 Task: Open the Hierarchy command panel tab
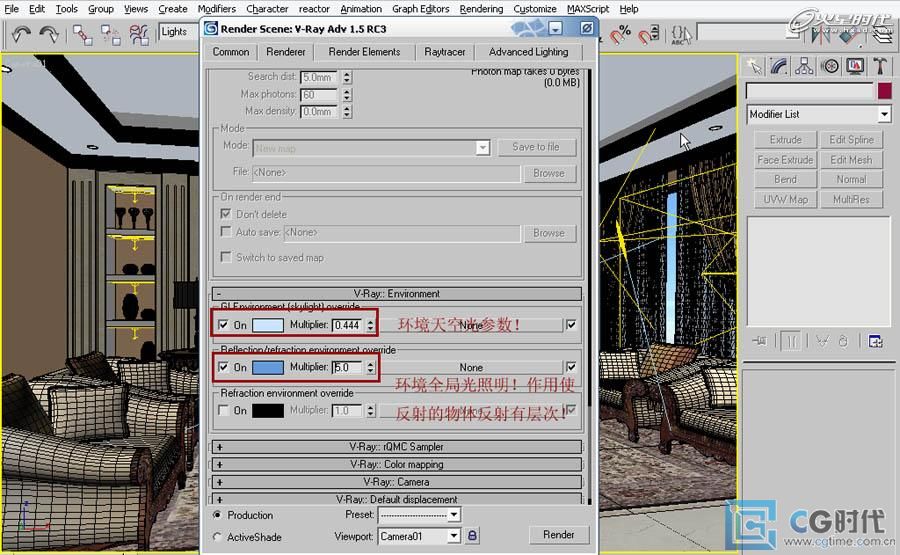805,67
